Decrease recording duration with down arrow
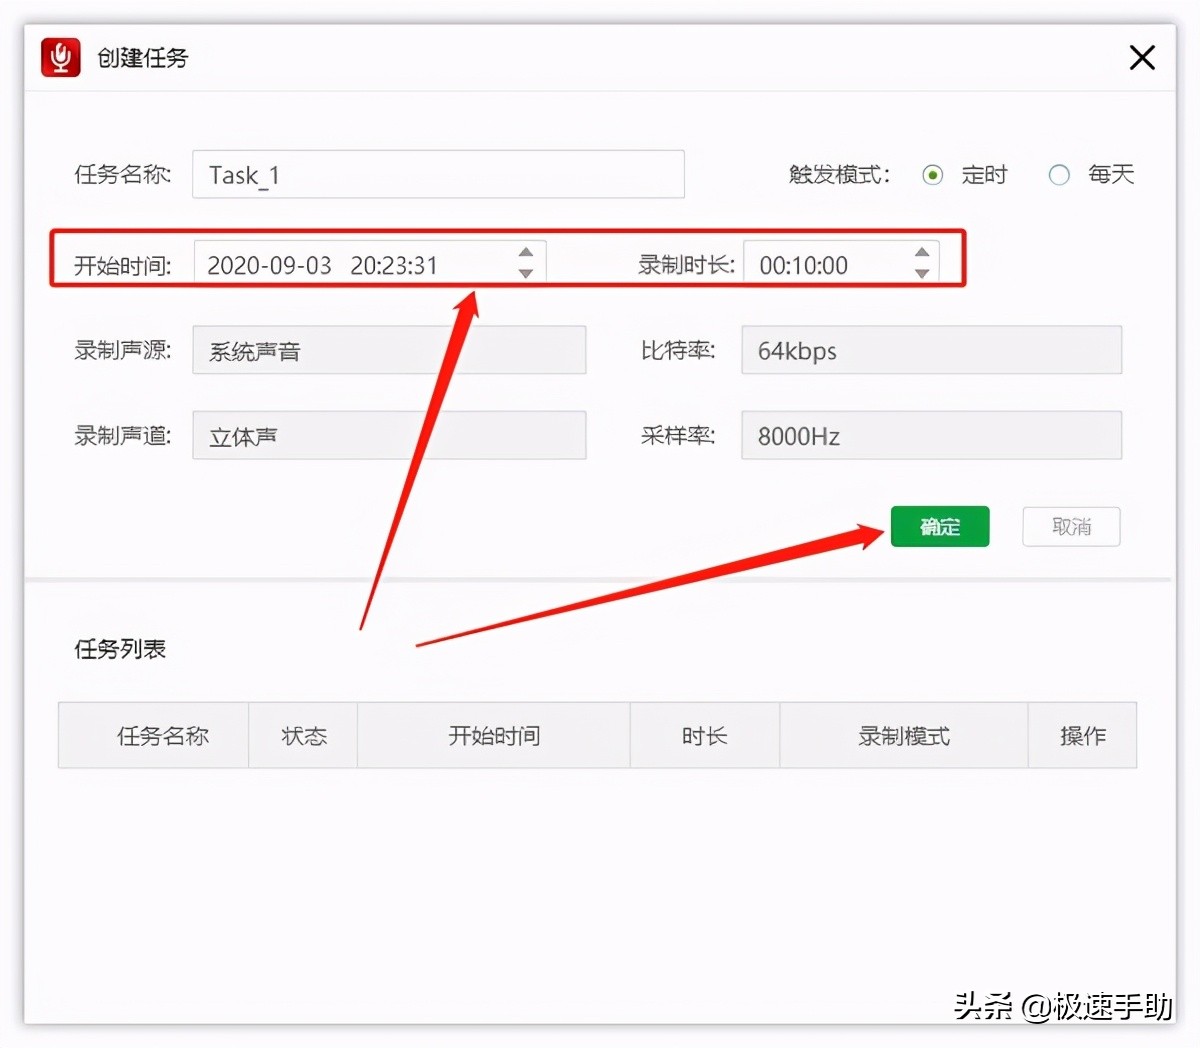The width and height of the screenshot is (1200, 1048). (920, 273)
